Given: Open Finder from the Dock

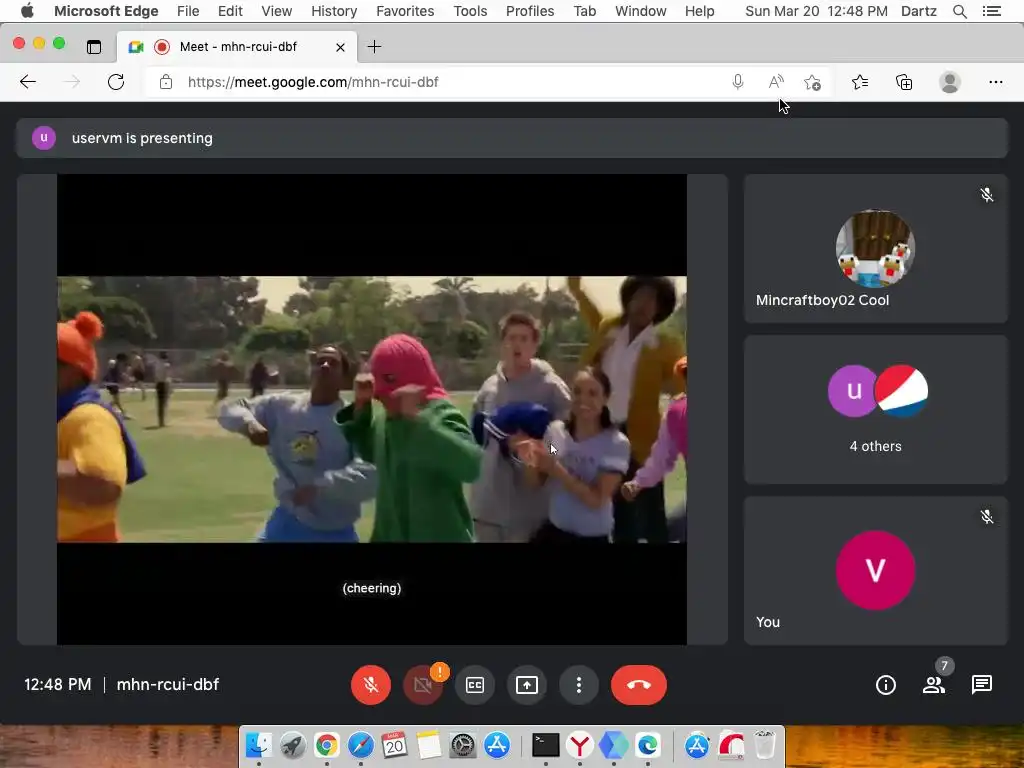Looking at the screenshot, I should click(259, 744).
